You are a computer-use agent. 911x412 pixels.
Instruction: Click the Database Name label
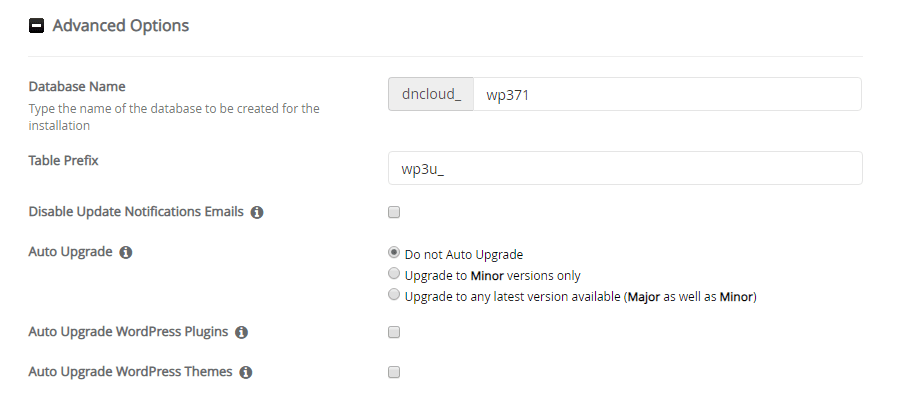coord(77,87)
